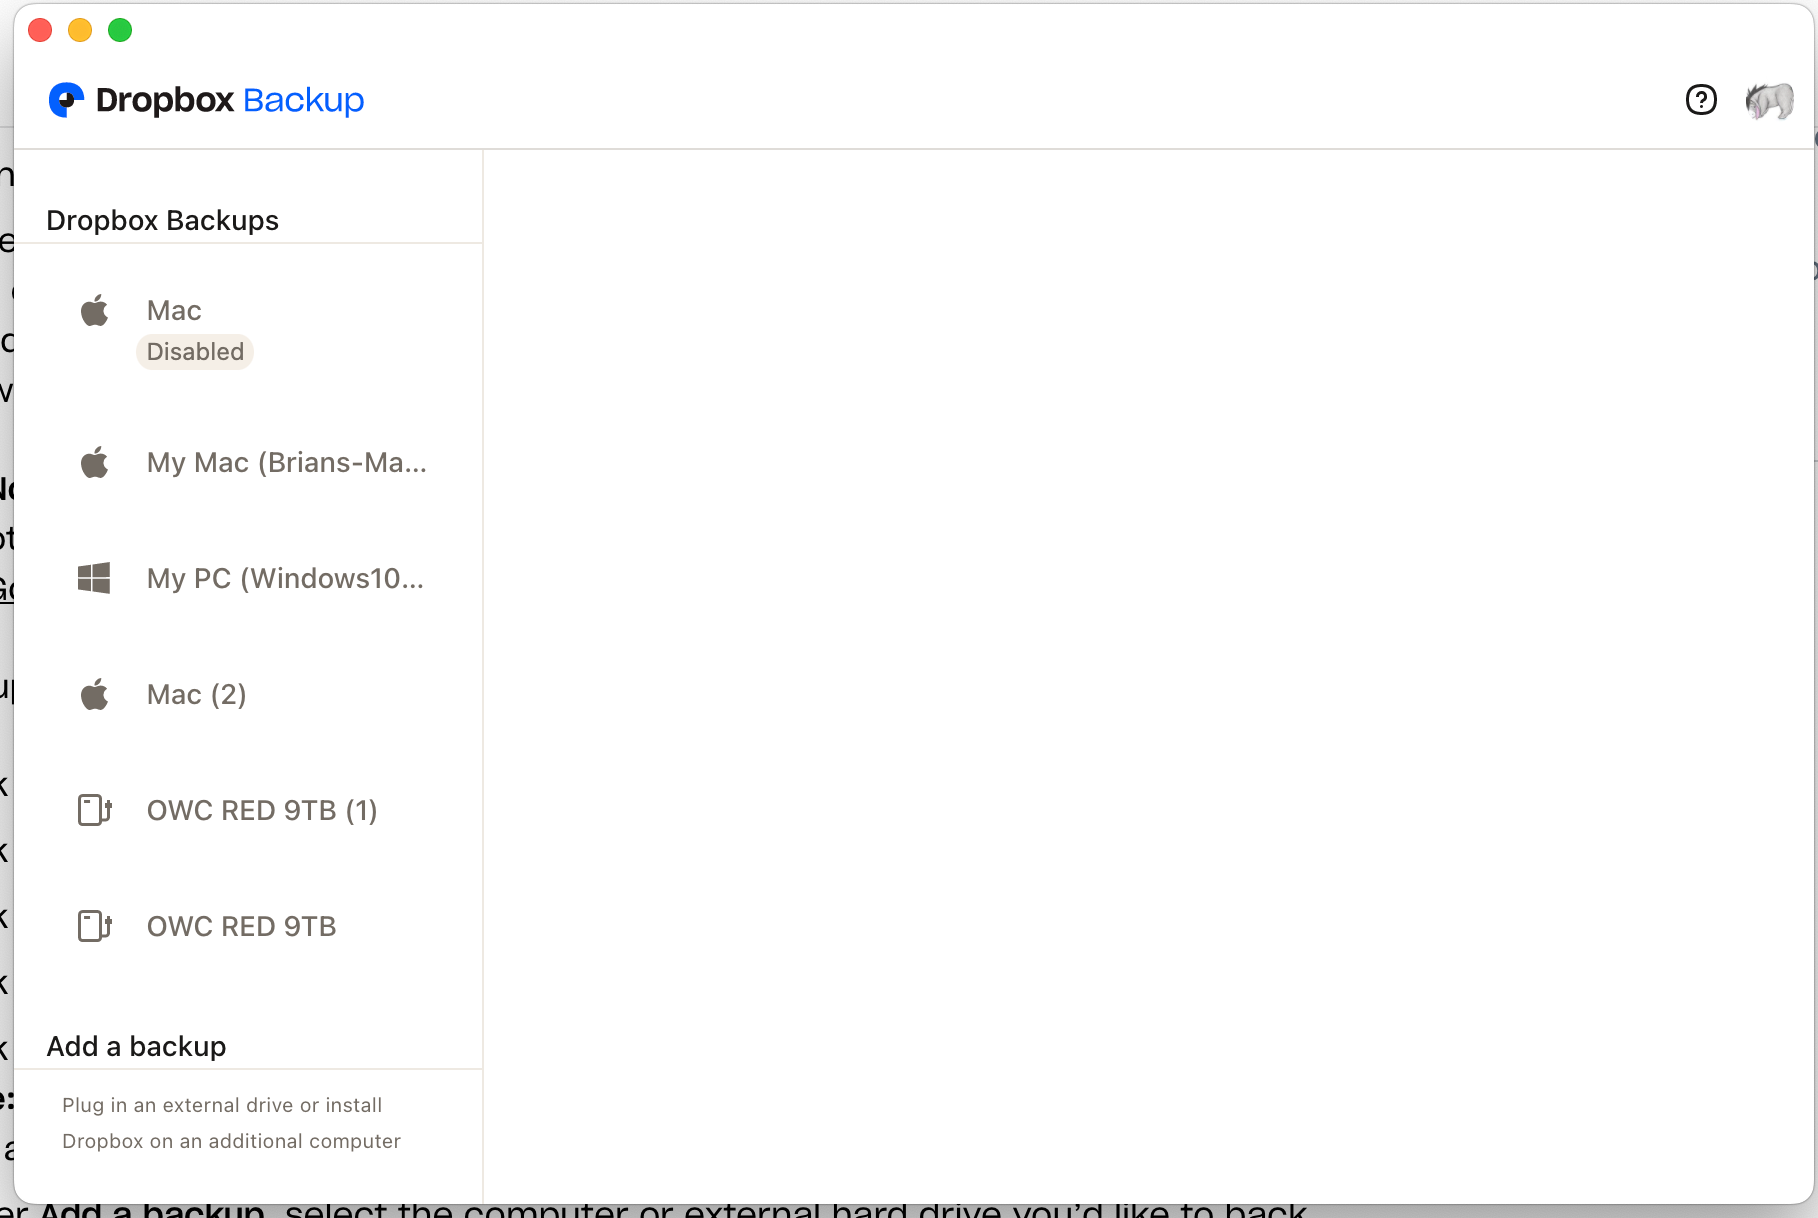The image size is (1818, 1218).
Task: Click the drive icon beside plain OWC RED 9TB
Action: pos(95,926)
